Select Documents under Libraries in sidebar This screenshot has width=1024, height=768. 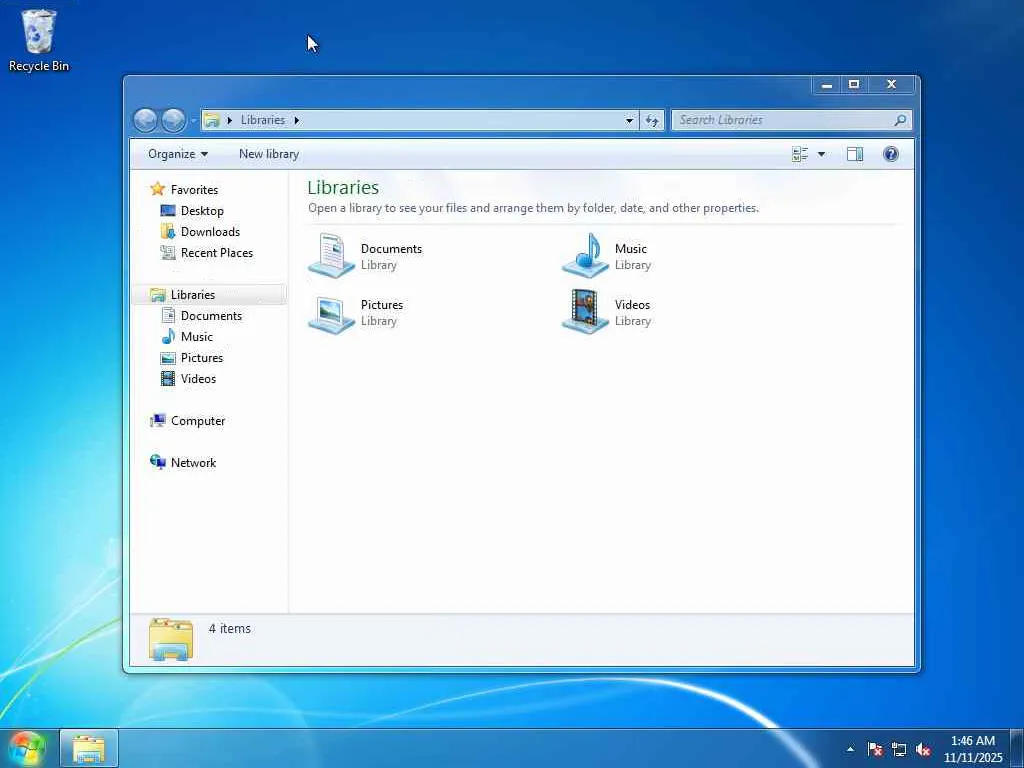pos(211,316)
